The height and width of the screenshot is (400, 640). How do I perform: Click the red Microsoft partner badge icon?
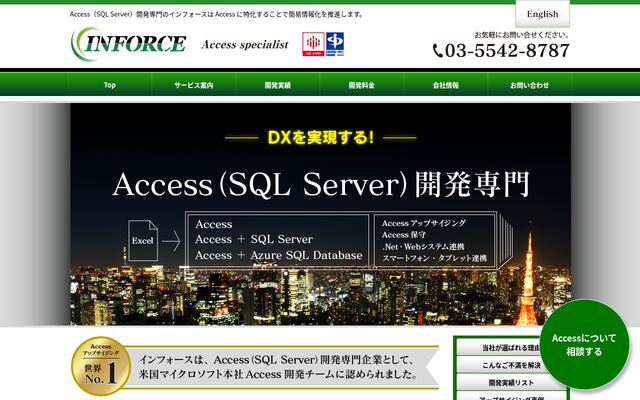point(313,44)
